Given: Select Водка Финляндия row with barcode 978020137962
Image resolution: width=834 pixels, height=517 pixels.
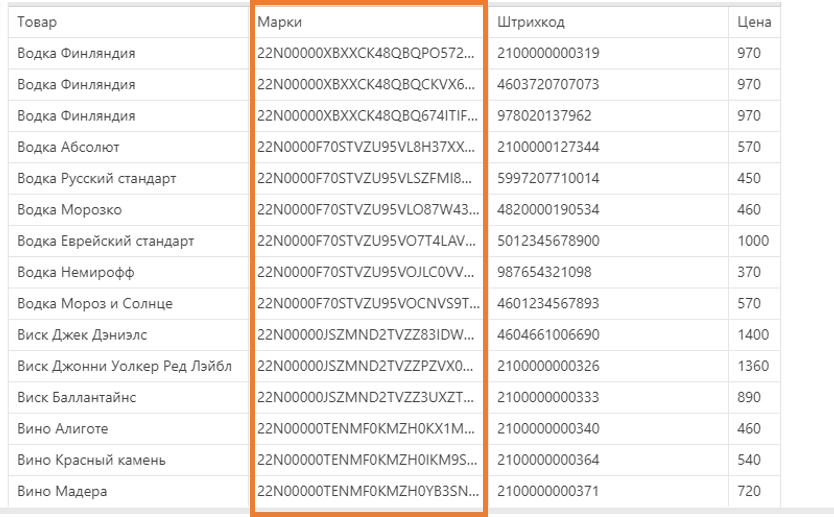Looking at the screenshot, I should (394, 116).
